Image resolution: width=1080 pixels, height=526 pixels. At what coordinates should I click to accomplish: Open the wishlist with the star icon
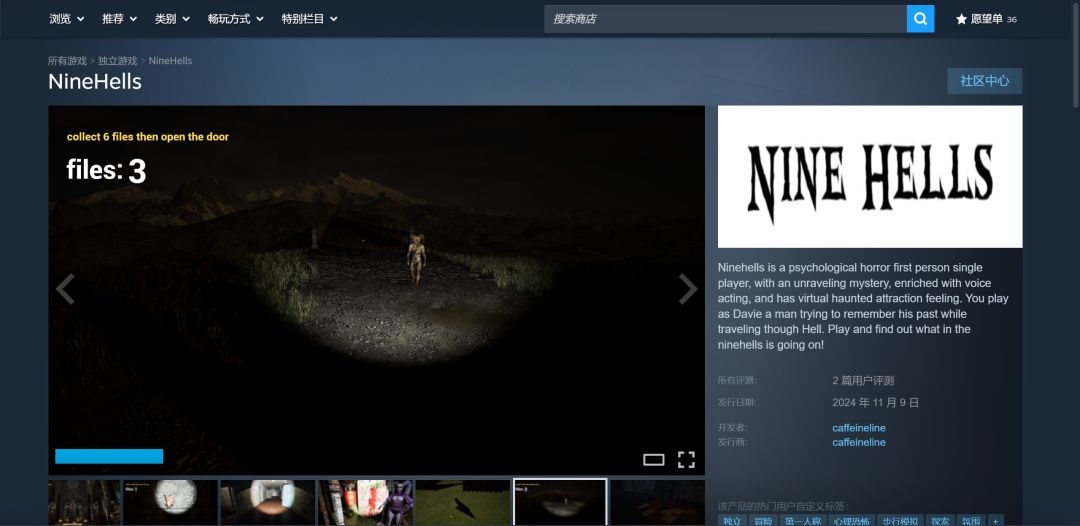(x=986, y=19)
